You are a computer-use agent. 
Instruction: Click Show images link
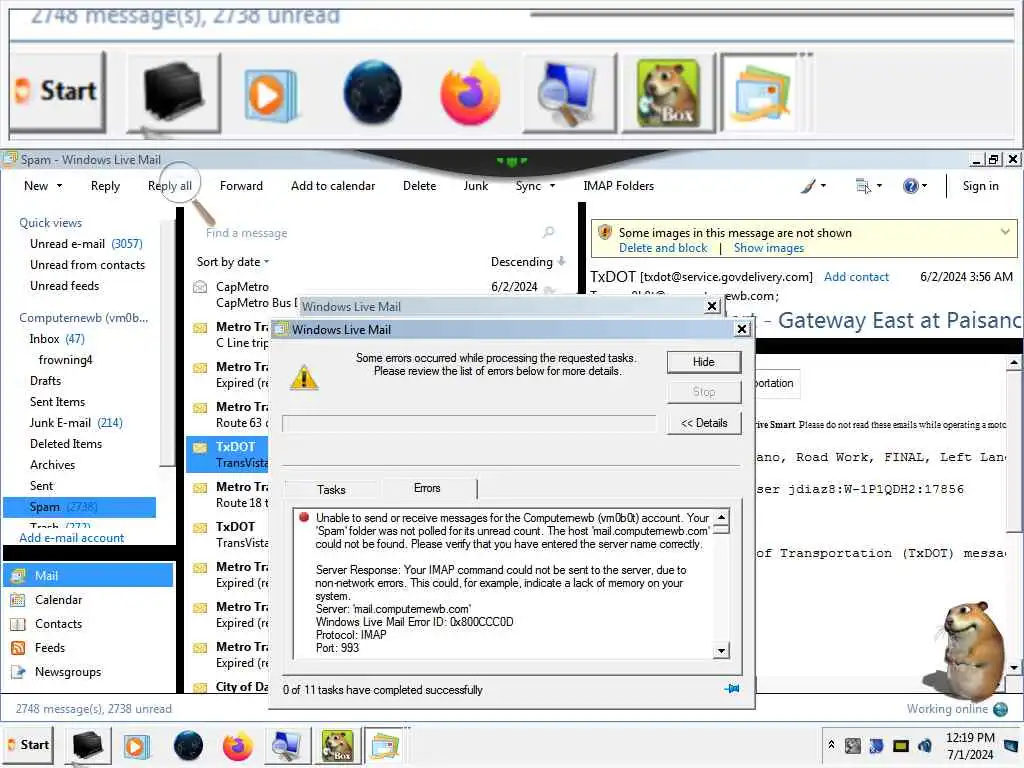tap(769, 248)
